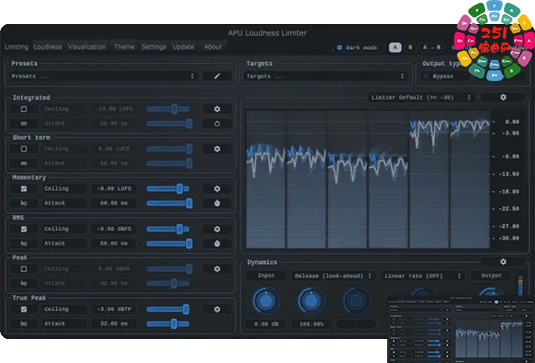Image resolution: width=535 pixels, height=363 pixels.
Task: Open the Targets dropdown
Action: 327,76
